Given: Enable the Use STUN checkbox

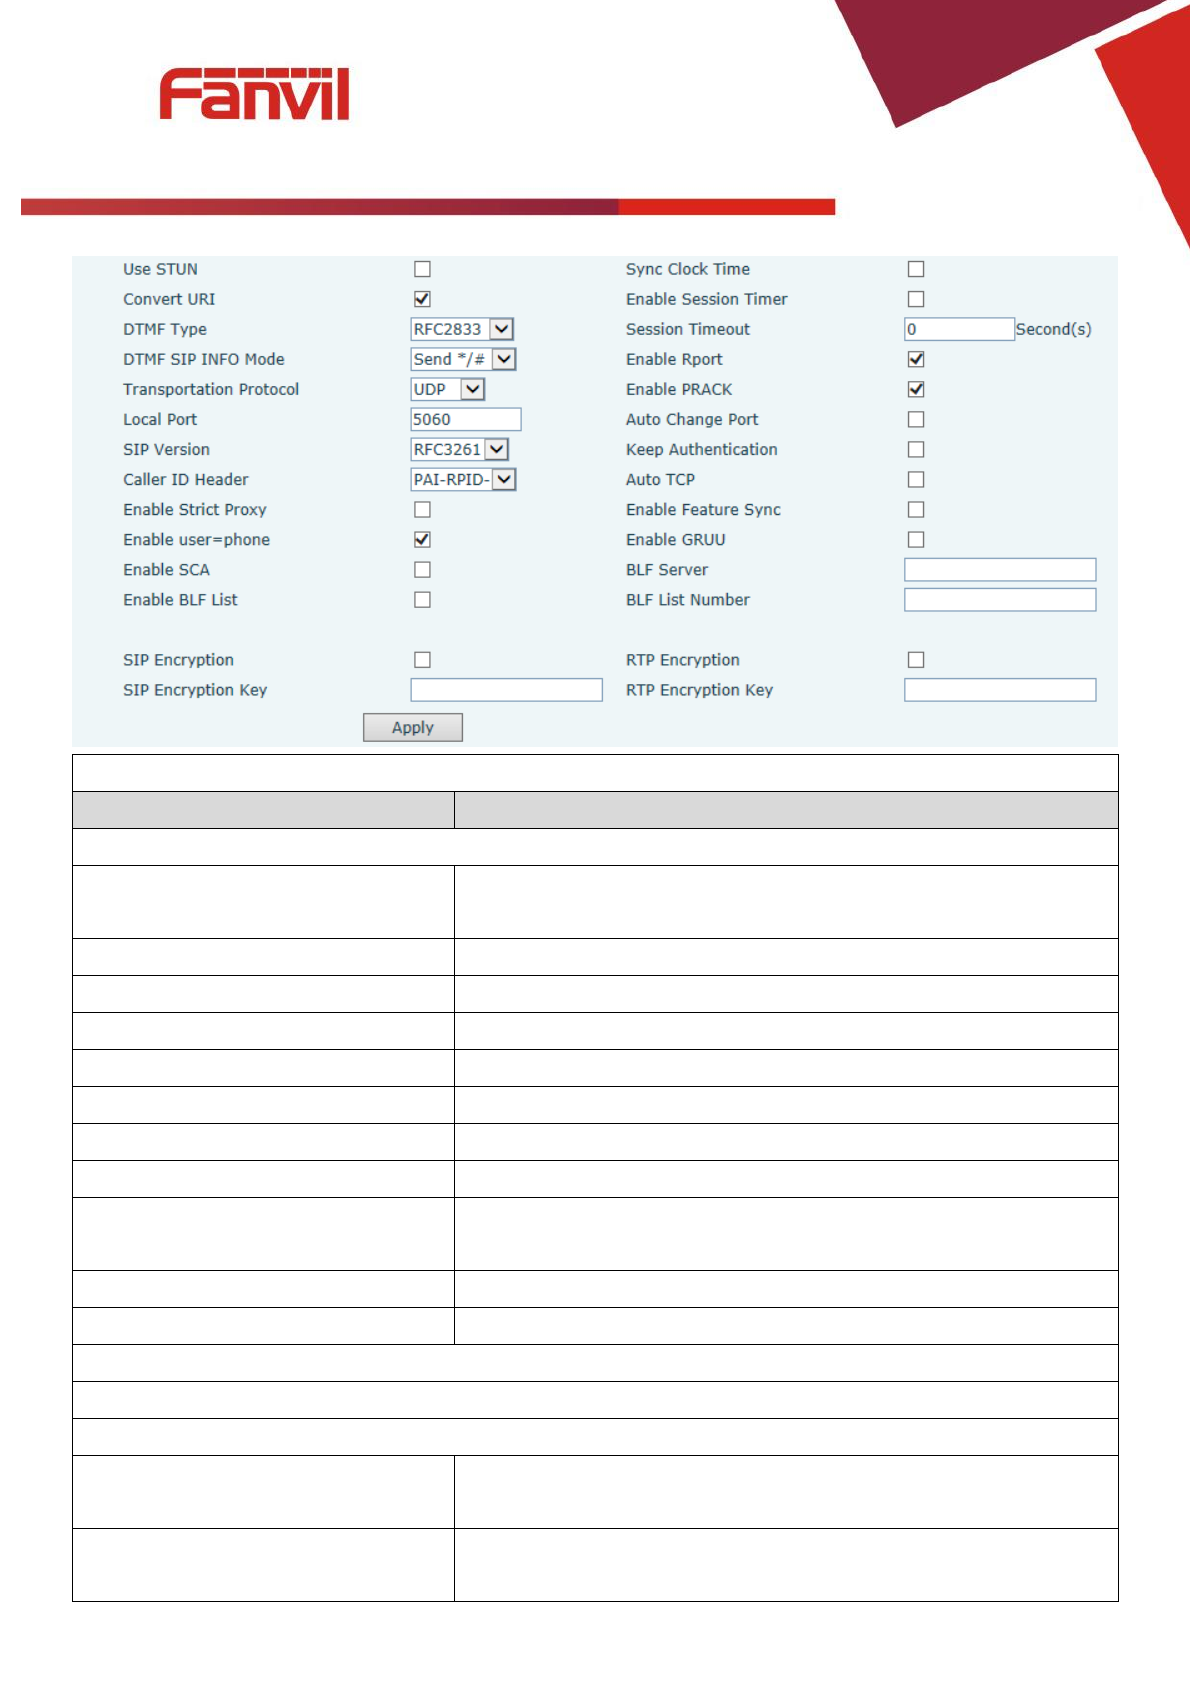Looking at the screenshot, I should pyautogui.click(x=422, y=269).
